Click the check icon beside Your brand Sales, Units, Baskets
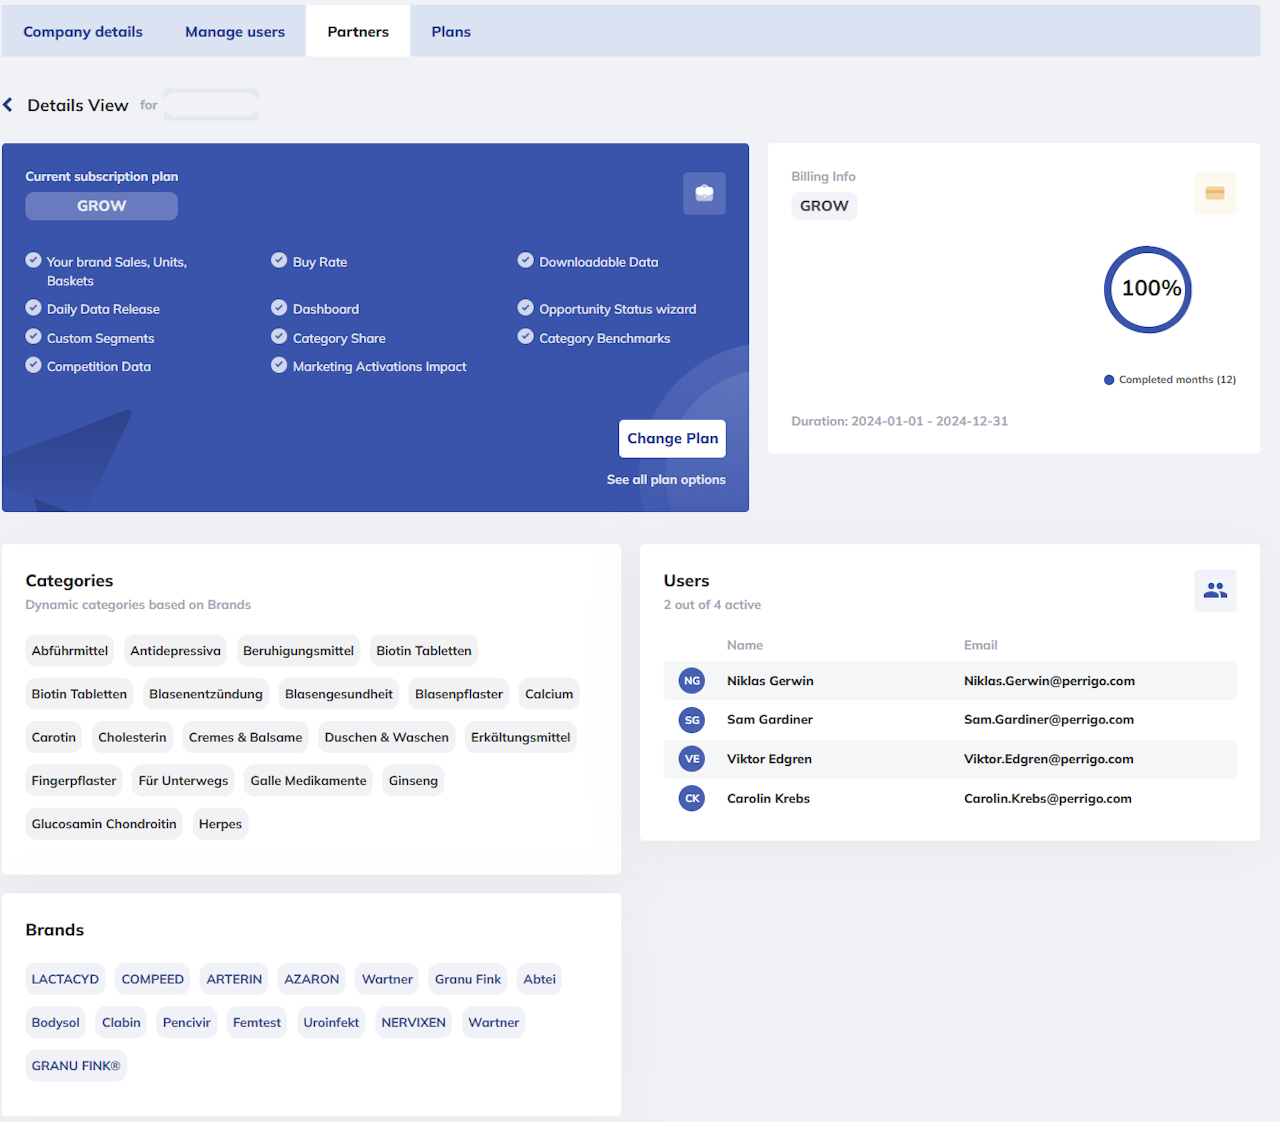Image resolution: width=1280 pixels, height=1122 pixels. [x=33, y=260]
